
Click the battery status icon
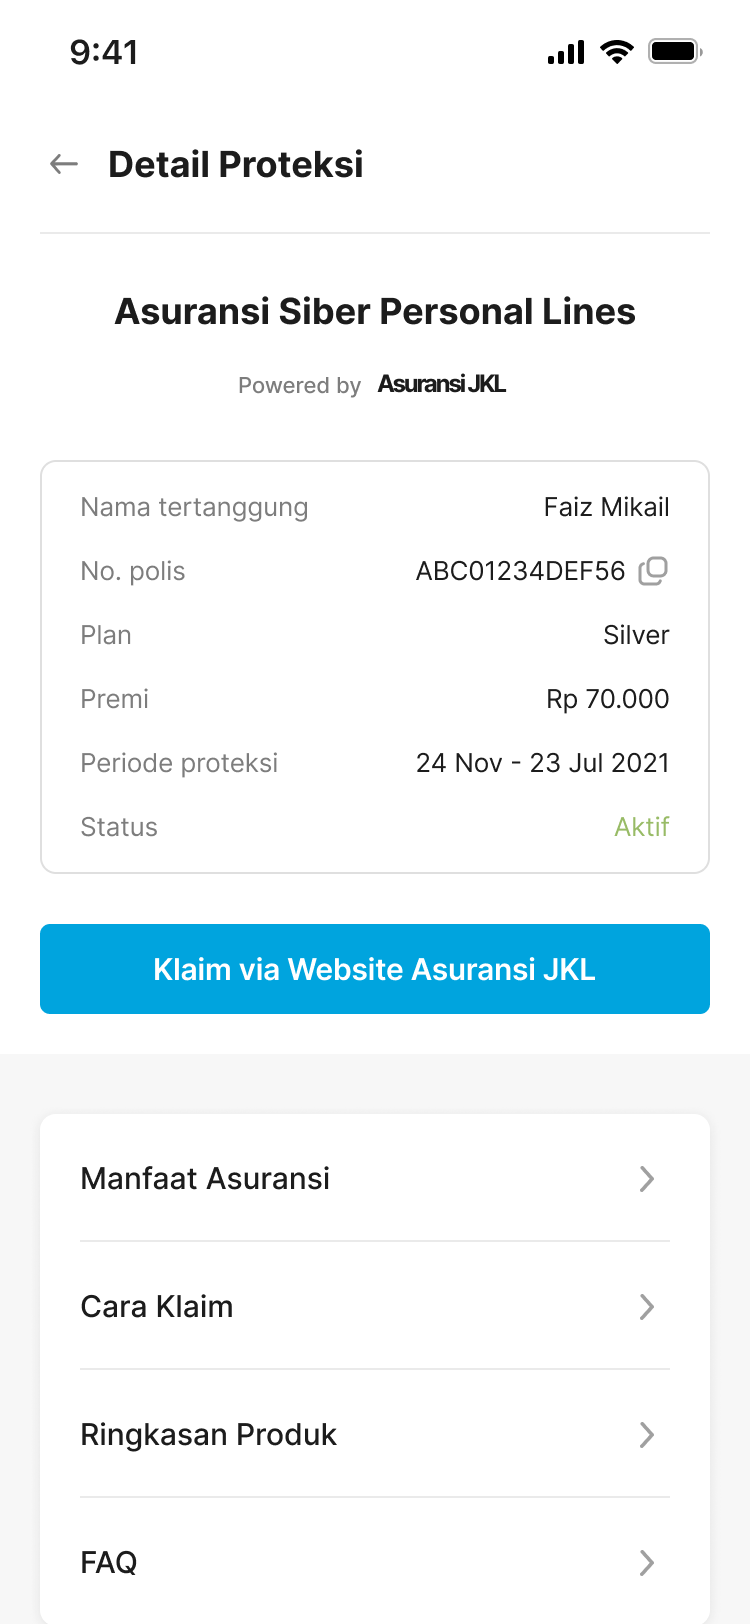coord(675,51)
